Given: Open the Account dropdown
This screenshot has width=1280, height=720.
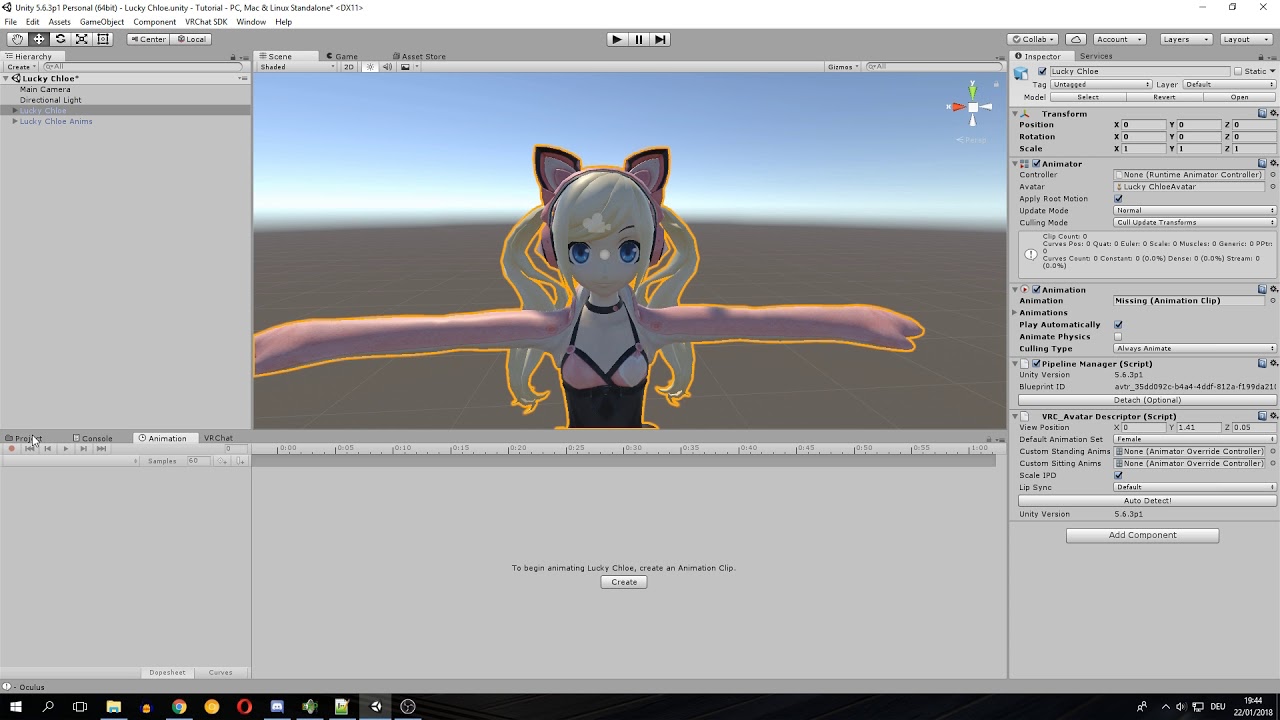Looking at the screenshot, I should pyautogui.click(x=1119, y=39).
